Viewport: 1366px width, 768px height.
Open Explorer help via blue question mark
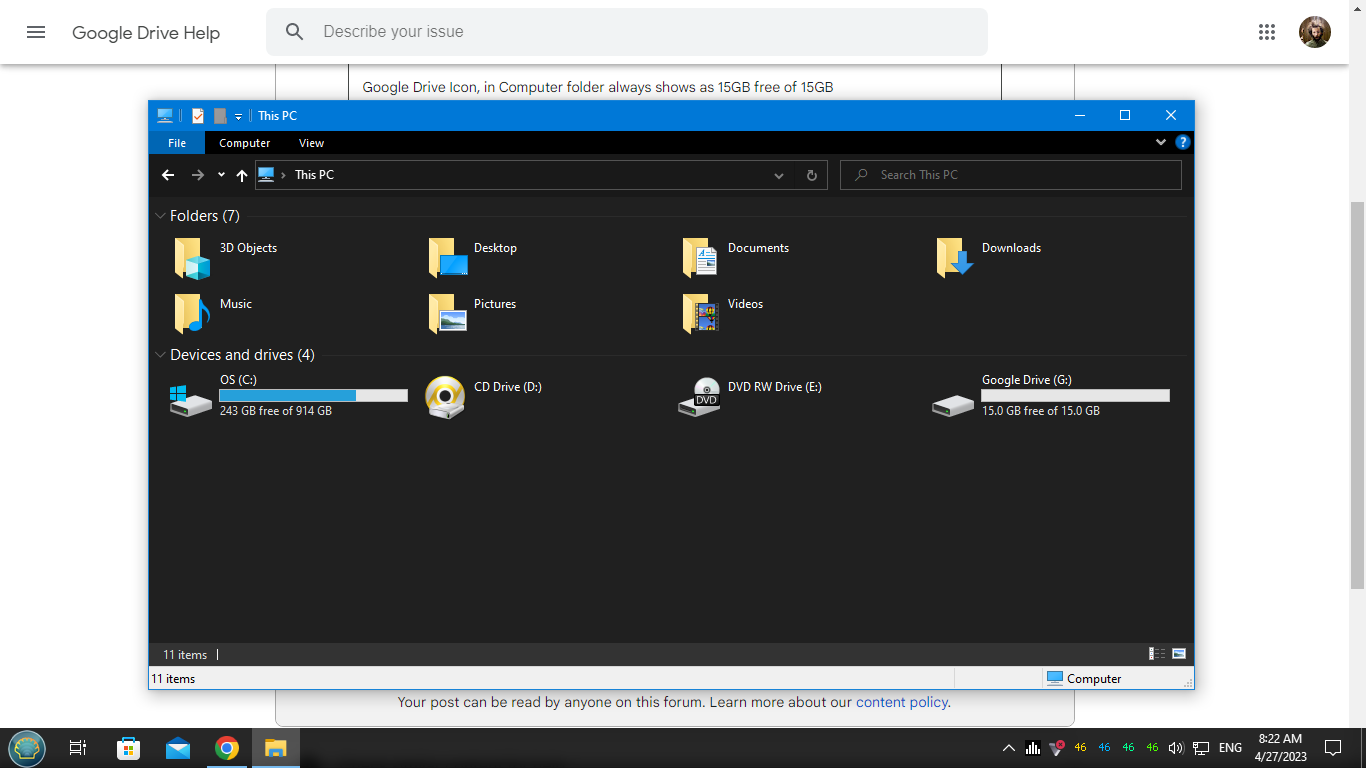pos(1183,143)
